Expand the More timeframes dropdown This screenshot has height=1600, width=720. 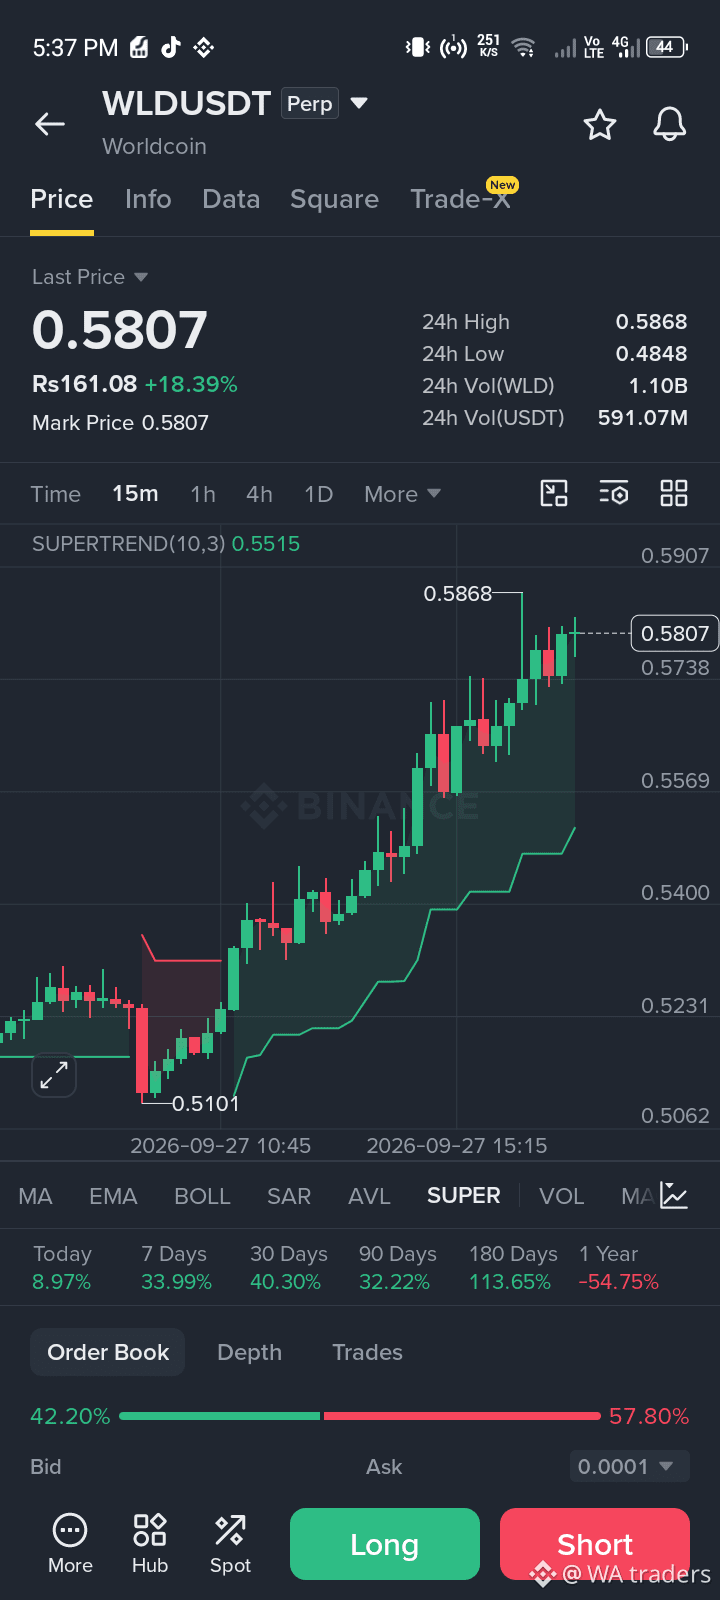pyautogui.click(x=402, y=494)
